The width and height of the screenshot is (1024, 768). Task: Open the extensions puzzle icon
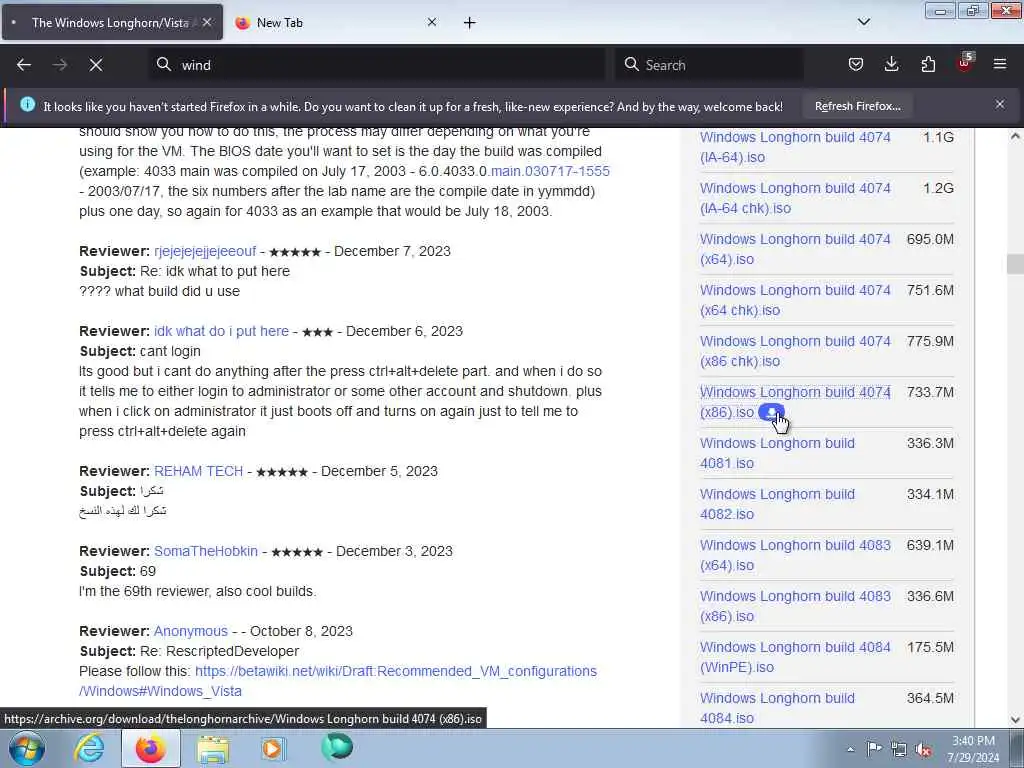[x=928, y=64]
